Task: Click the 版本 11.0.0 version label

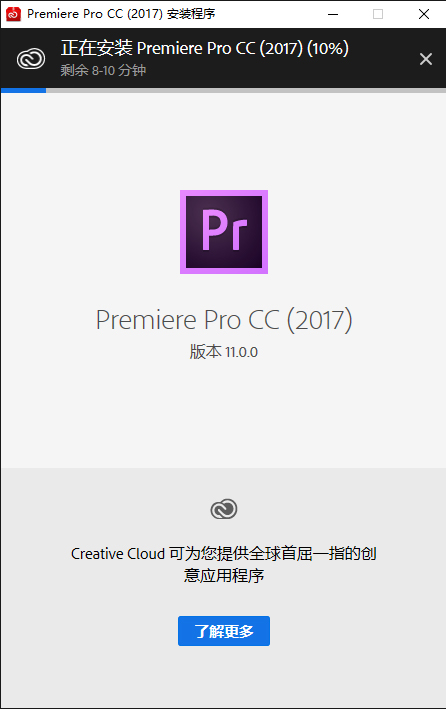Action: (x=224, y=352)
